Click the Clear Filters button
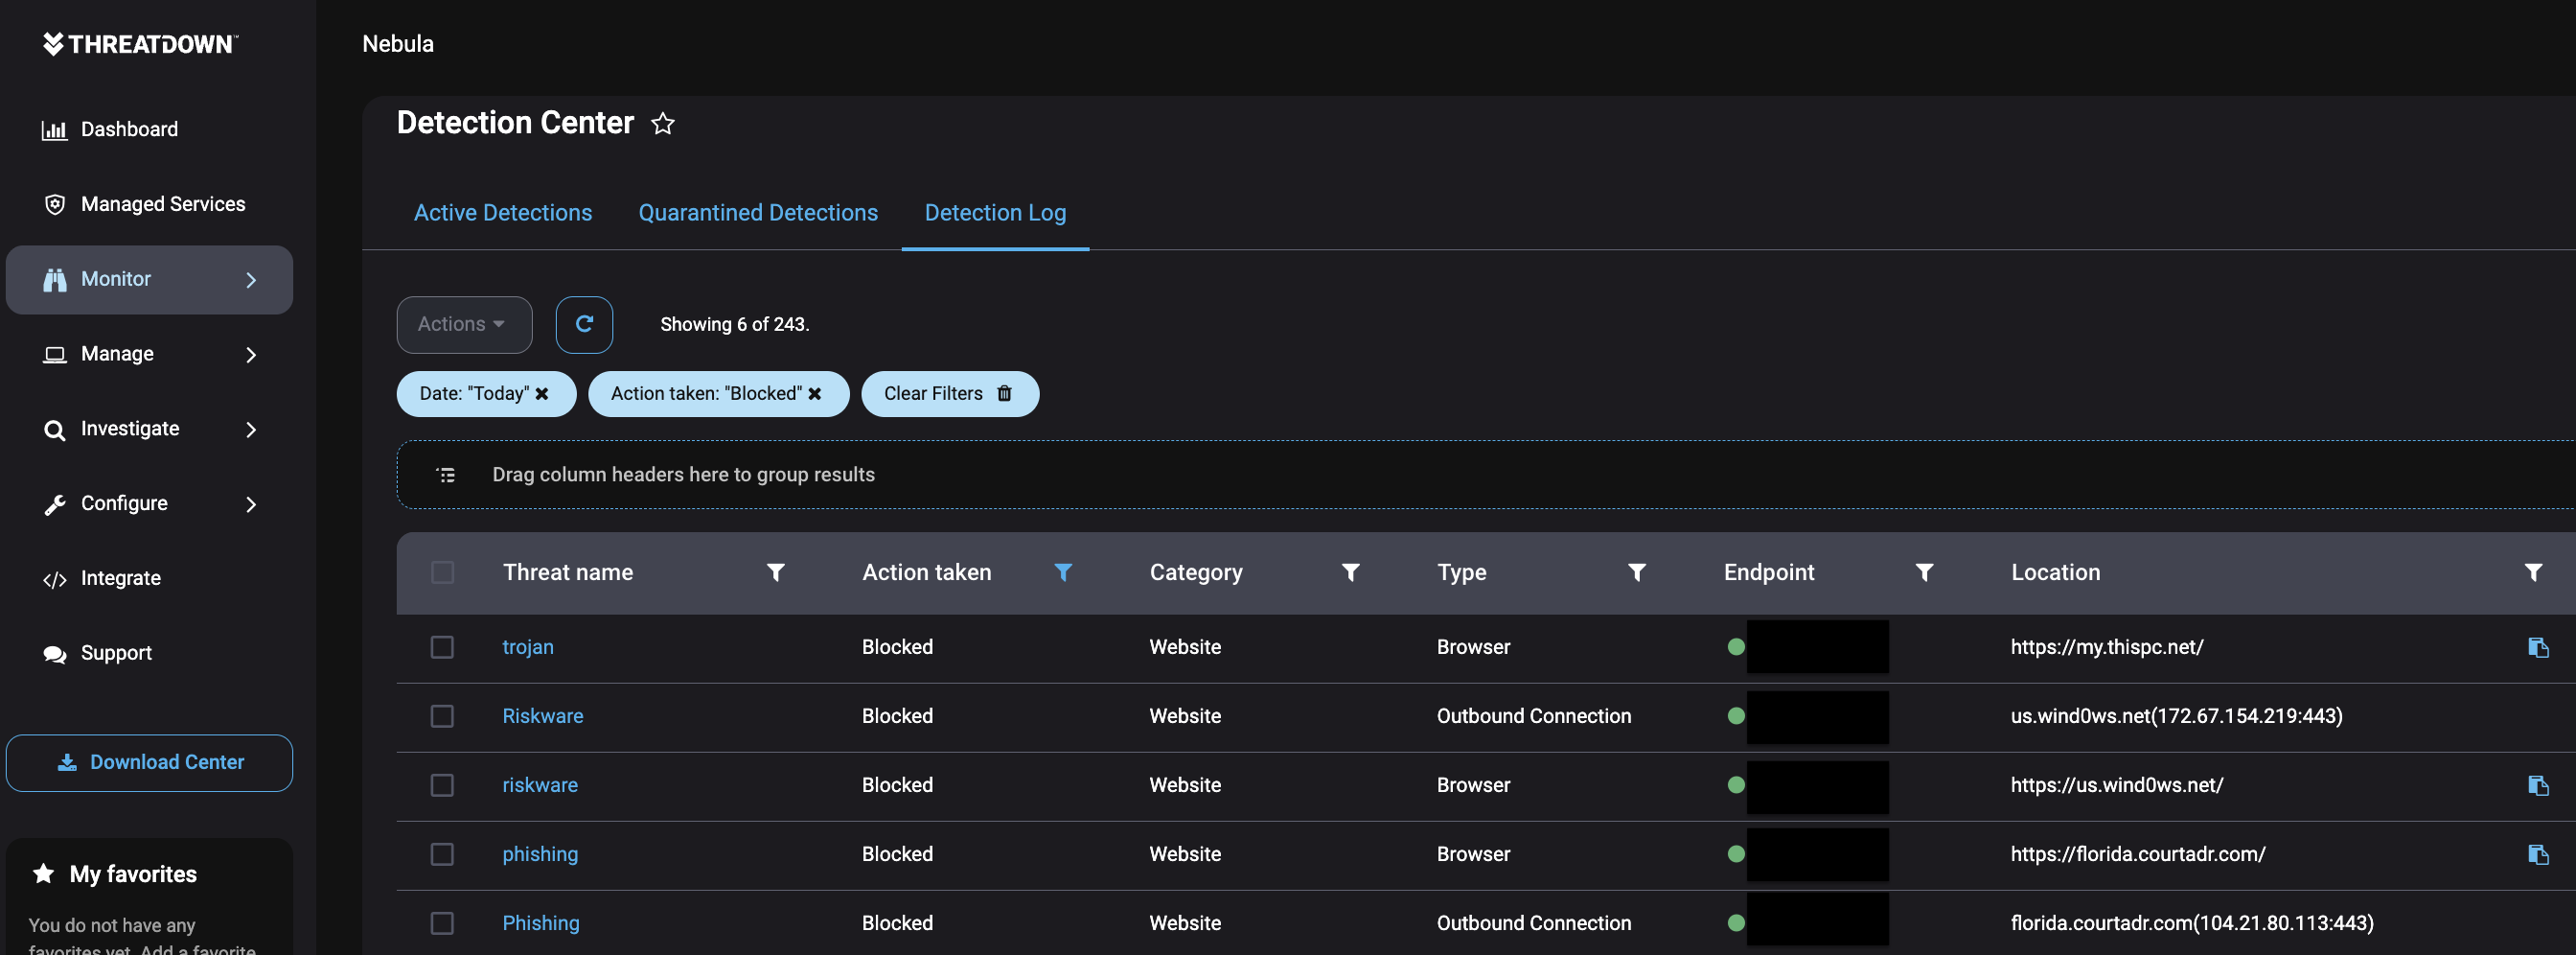 click(x=950, y=394)
